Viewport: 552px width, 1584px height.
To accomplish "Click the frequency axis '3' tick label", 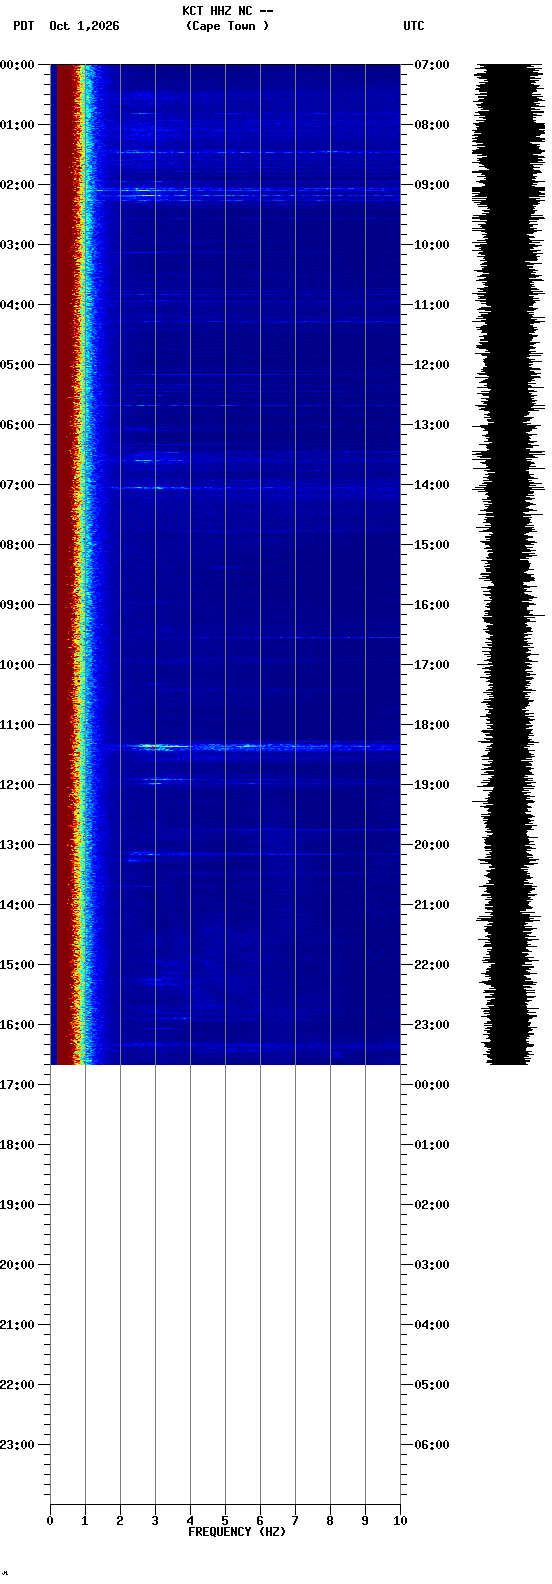I will coord(155,1521).
